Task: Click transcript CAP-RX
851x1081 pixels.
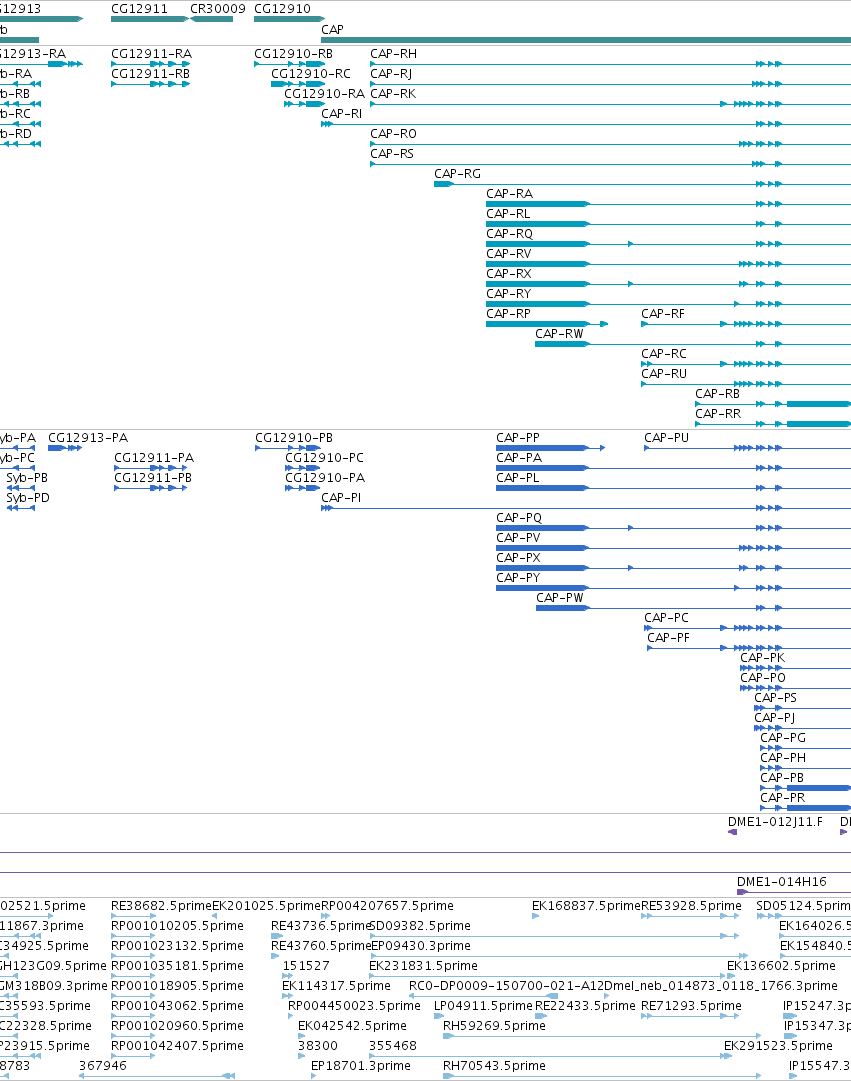Action: (508, 274)
